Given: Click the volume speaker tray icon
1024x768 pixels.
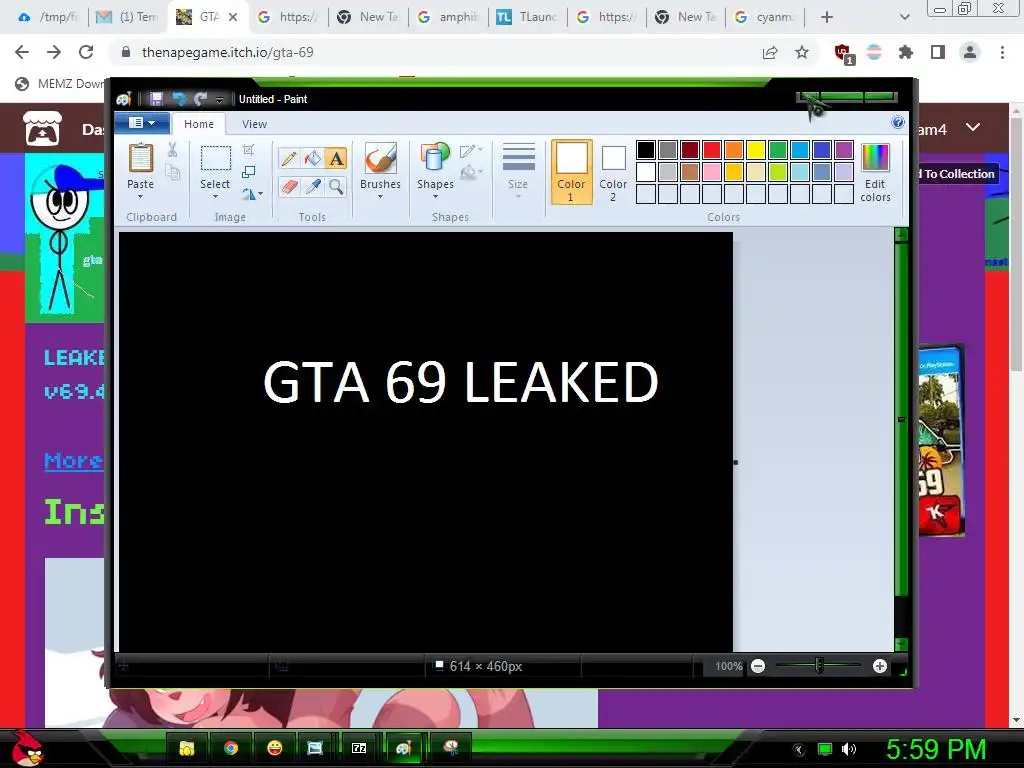Looking at the screenshot, I should click(849, 749).
